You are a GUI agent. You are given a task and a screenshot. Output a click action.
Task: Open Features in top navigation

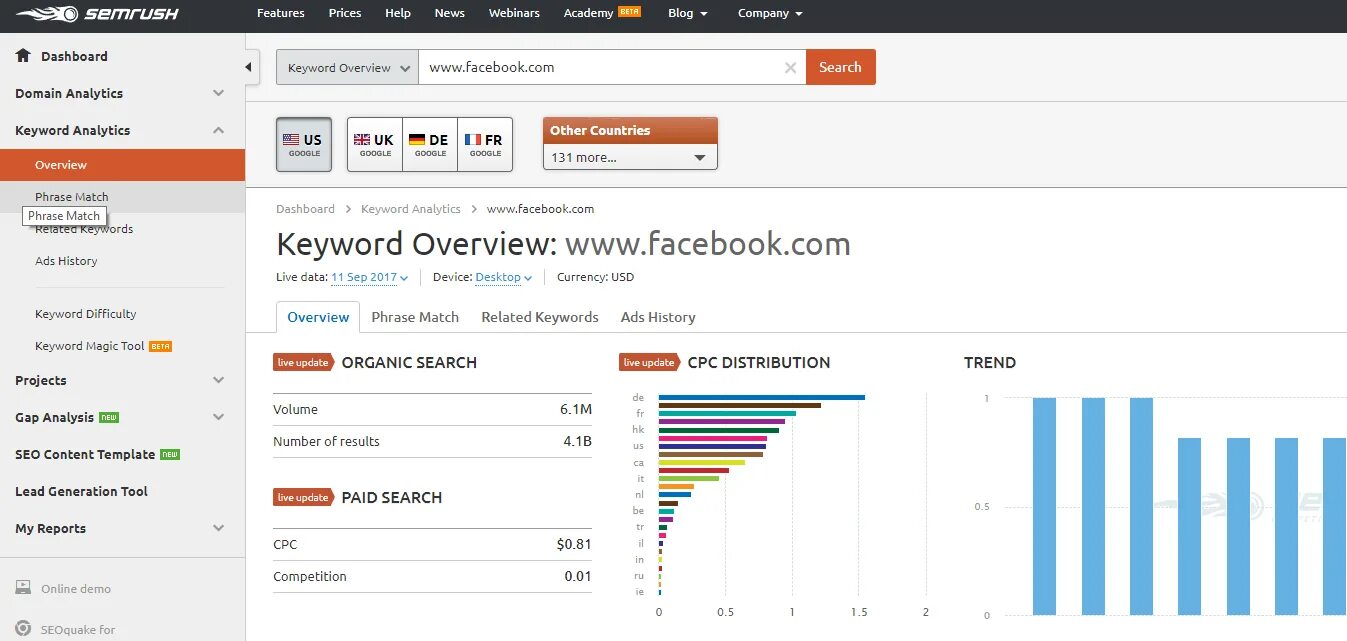tap(281, 13)
